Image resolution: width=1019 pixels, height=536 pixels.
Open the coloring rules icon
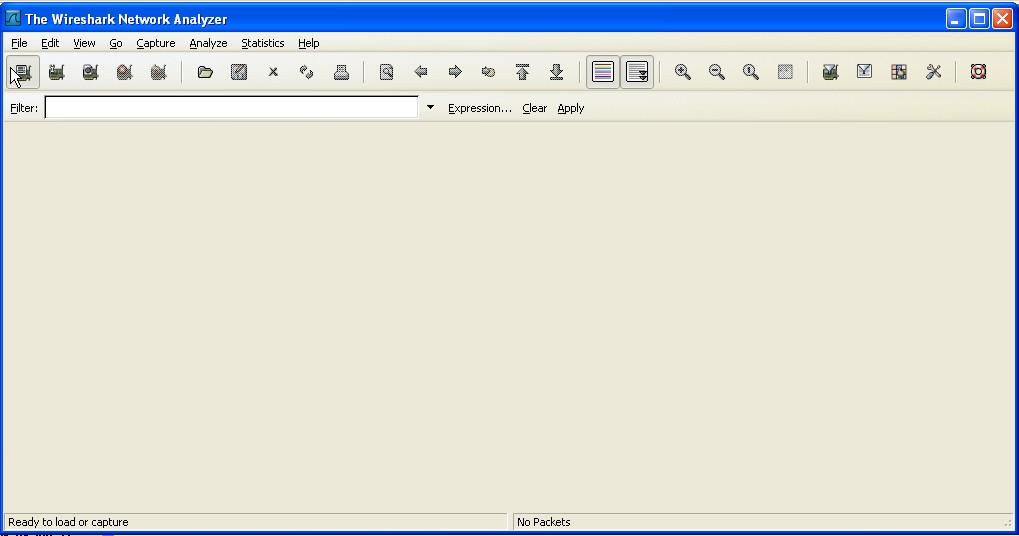(899, 72)
